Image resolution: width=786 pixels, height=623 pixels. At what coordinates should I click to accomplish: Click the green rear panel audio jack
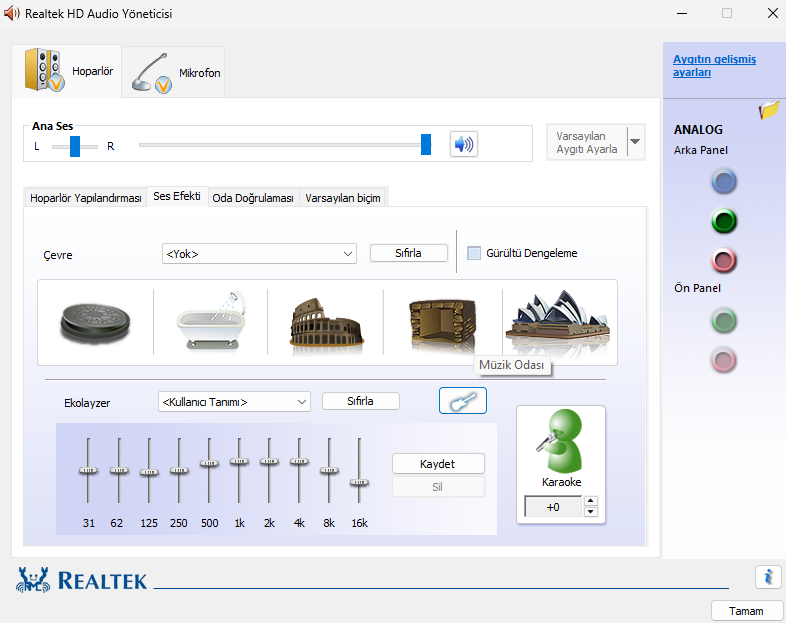pos(723,221)
